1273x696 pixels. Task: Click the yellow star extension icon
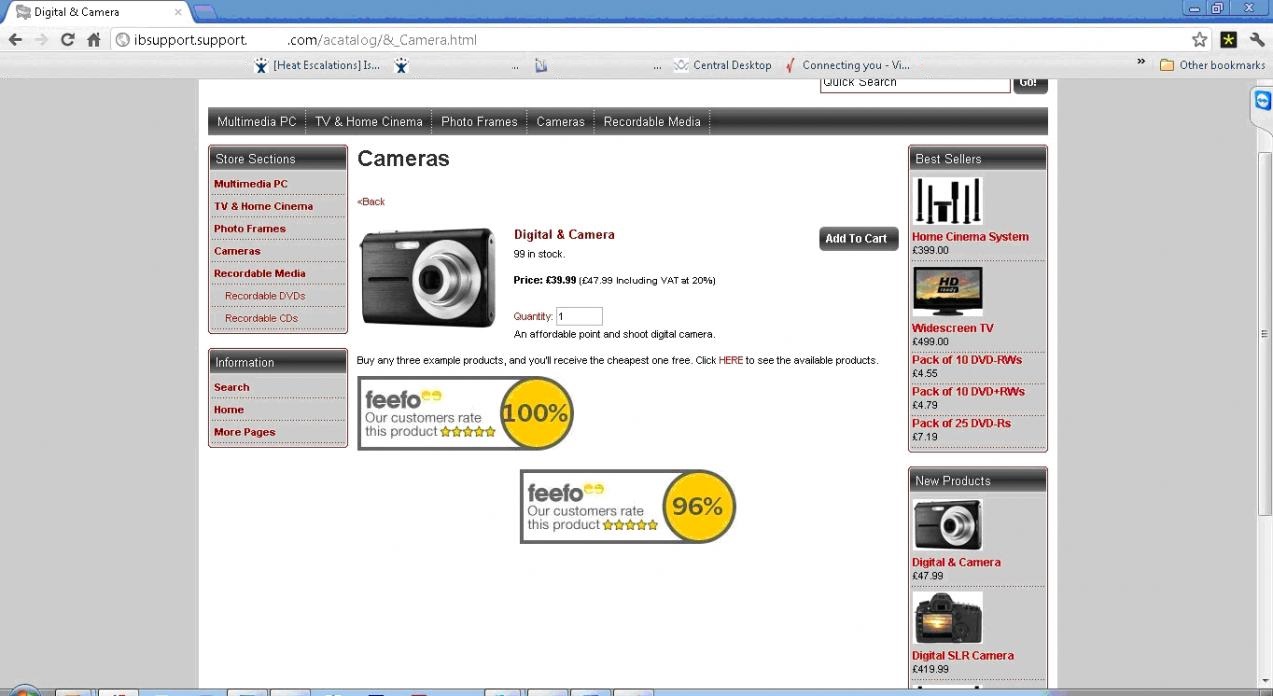[x=1228, y=40]
